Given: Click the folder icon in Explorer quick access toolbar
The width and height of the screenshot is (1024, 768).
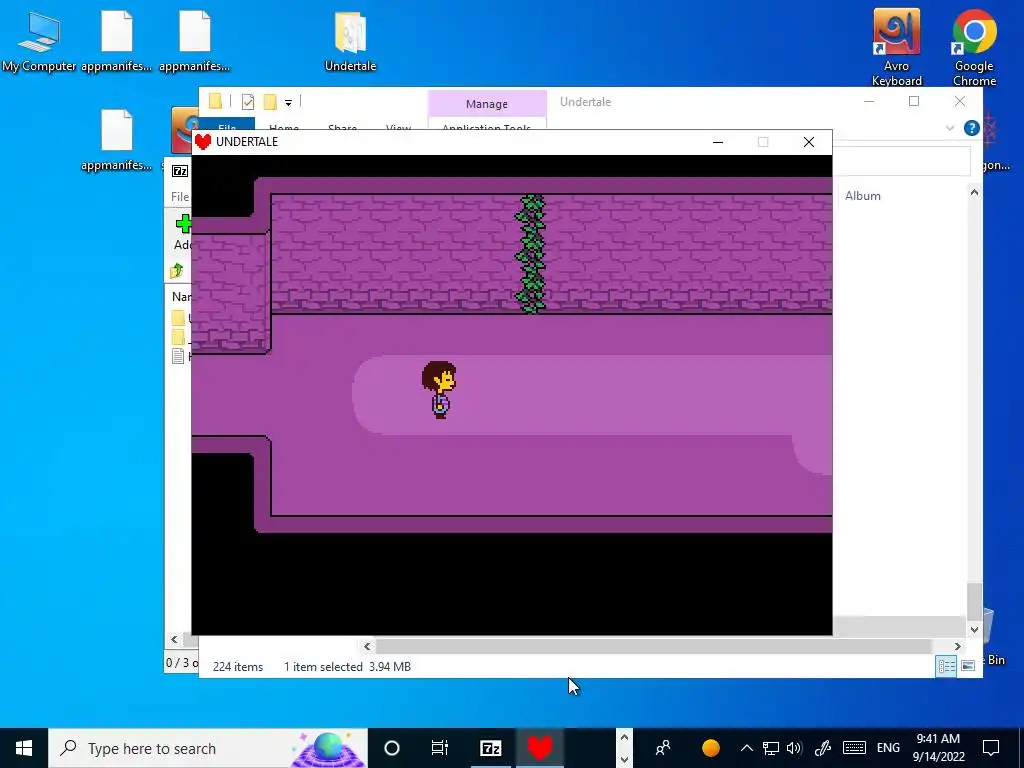Looking at the screenshot, I should [x=216, y=101].
